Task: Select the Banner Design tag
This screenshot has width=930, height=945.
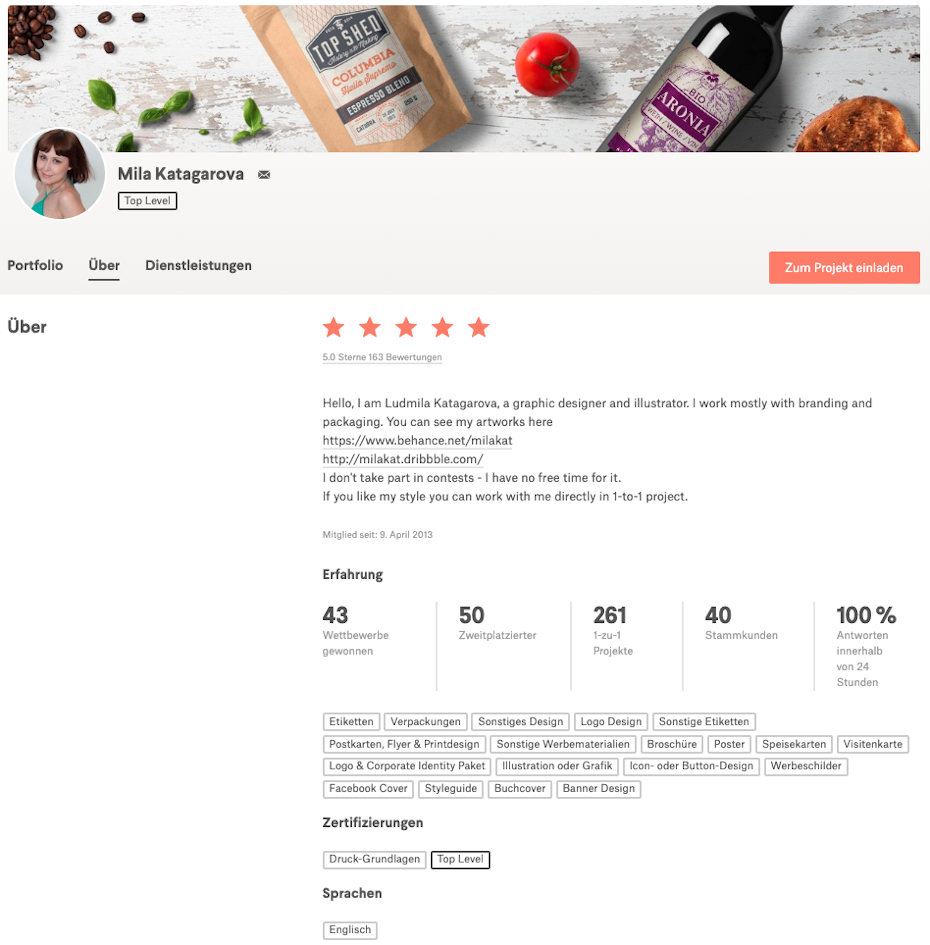Action: [599, 789]
